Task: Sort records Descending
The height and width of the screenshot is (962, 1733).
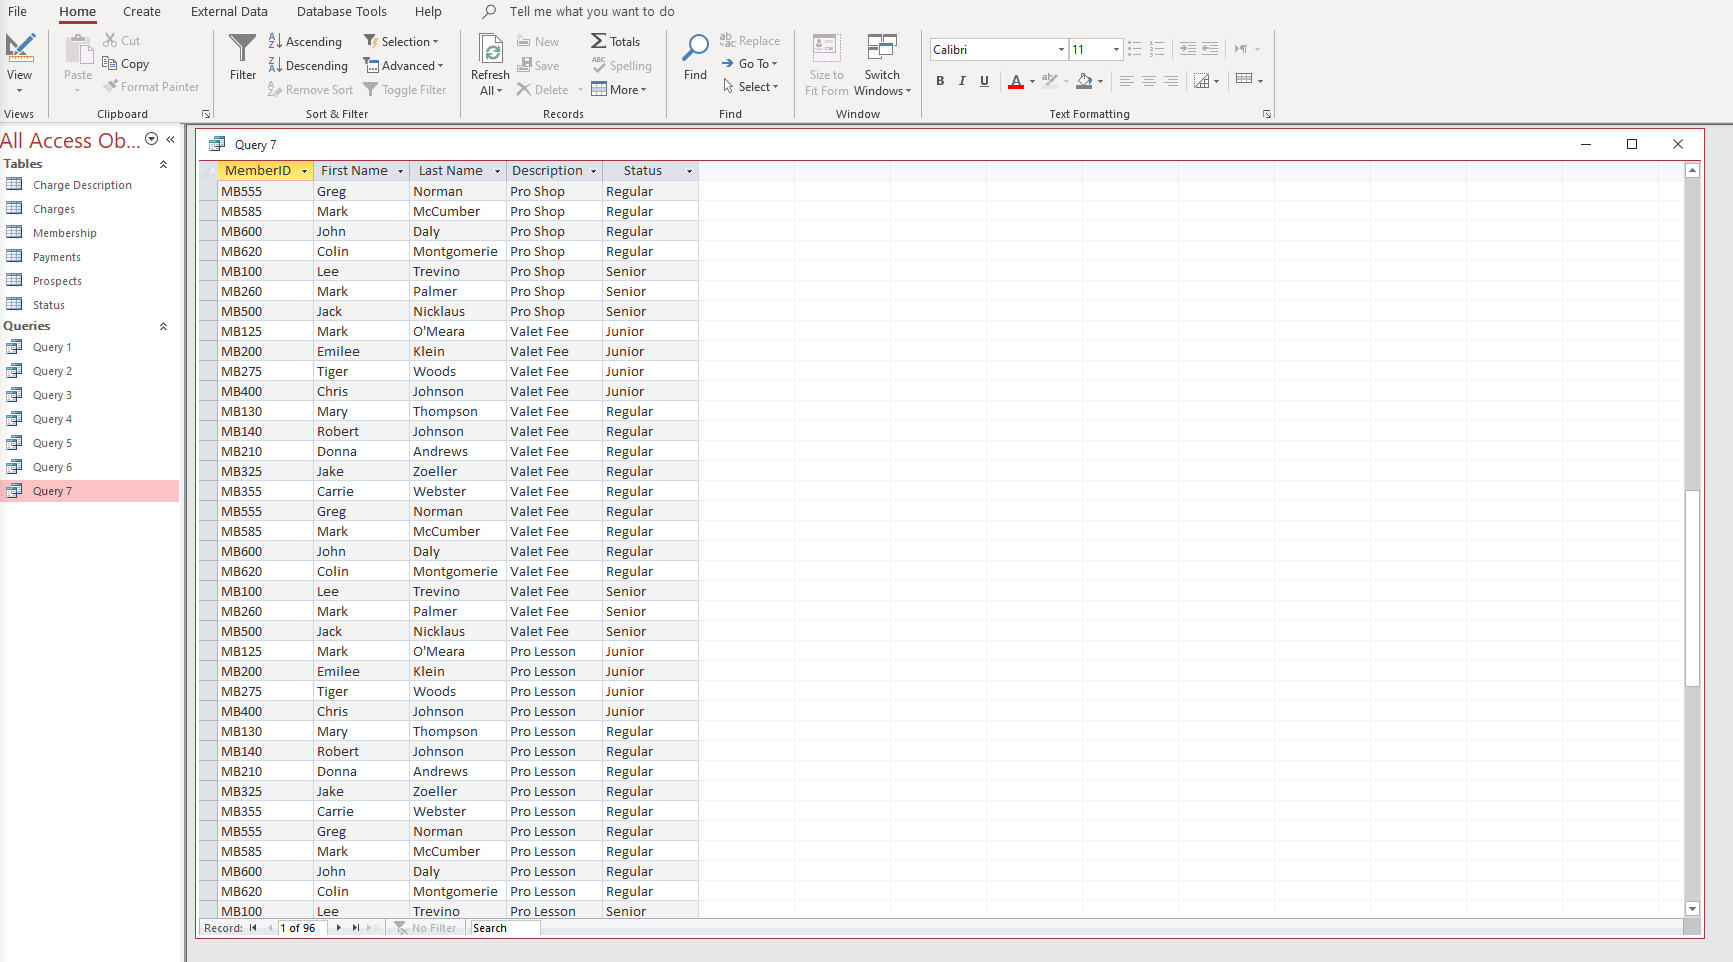Action: point(308,65)
